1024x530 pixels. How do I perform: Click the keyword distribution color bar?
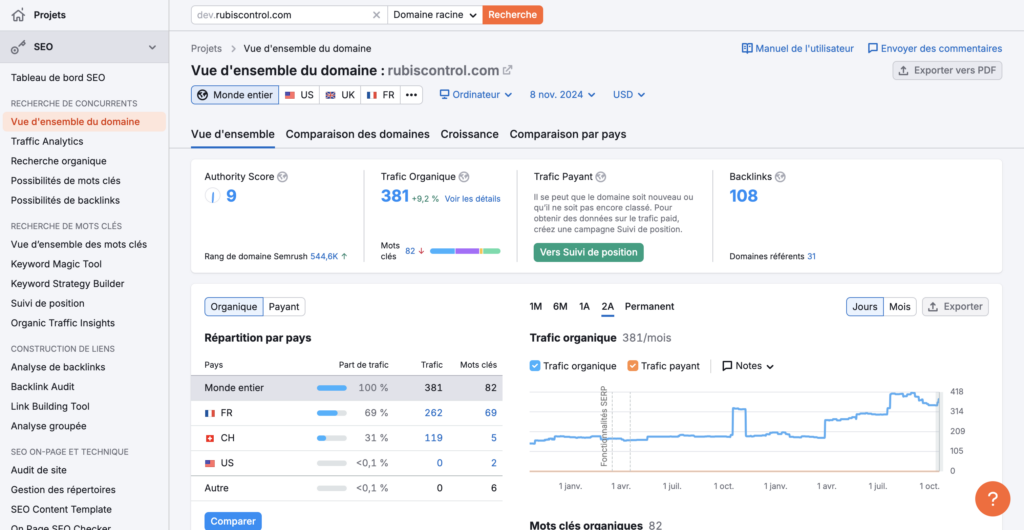(x=465, y=251)
